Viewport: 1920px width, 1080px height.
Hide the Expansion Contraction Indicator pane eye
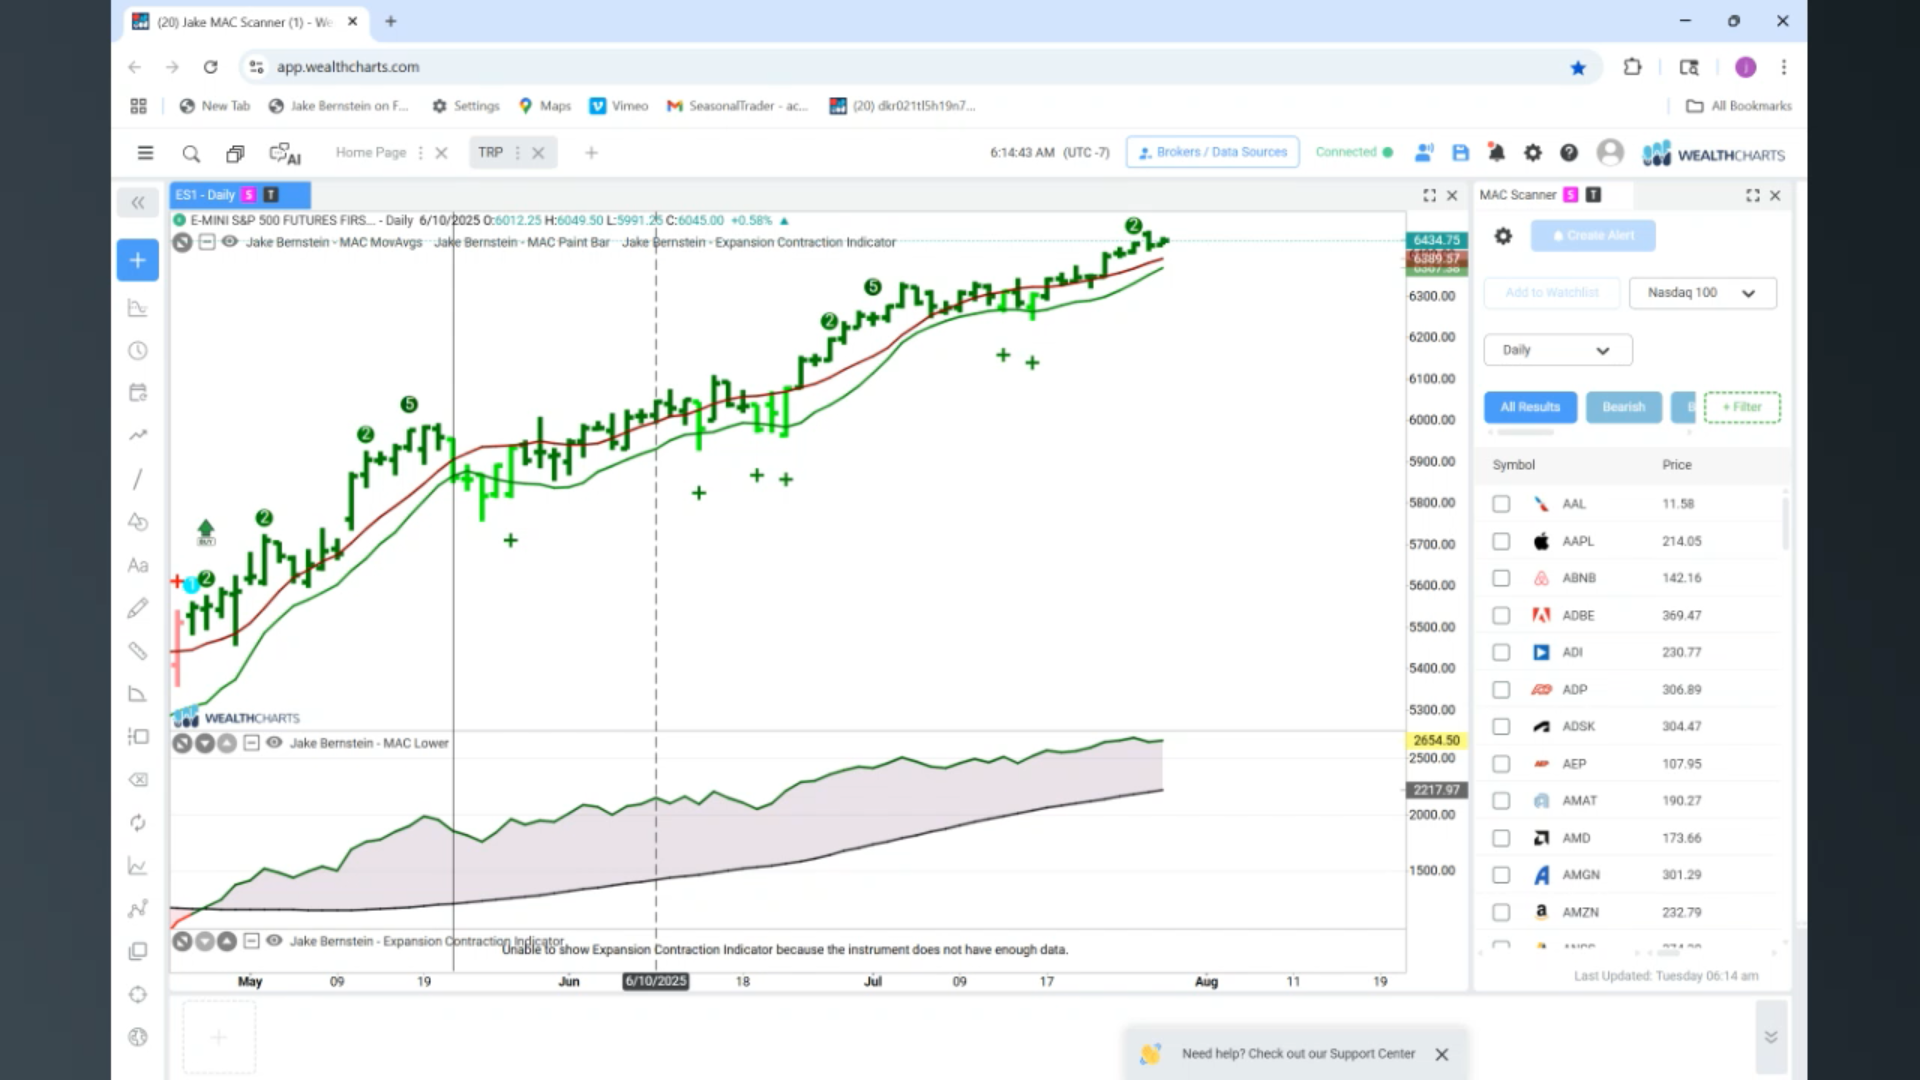pos(274,940)
